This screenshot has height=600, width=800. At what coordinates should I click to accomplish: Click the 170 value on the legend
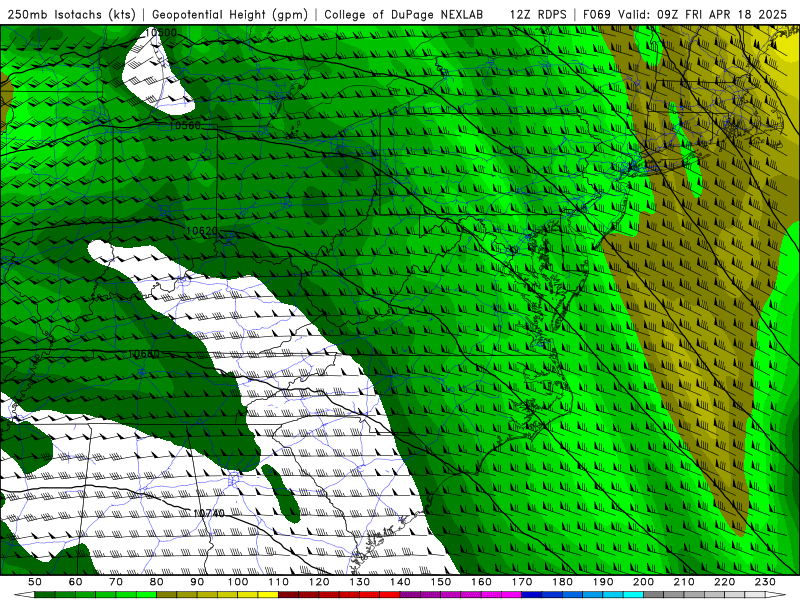point(522,582)
